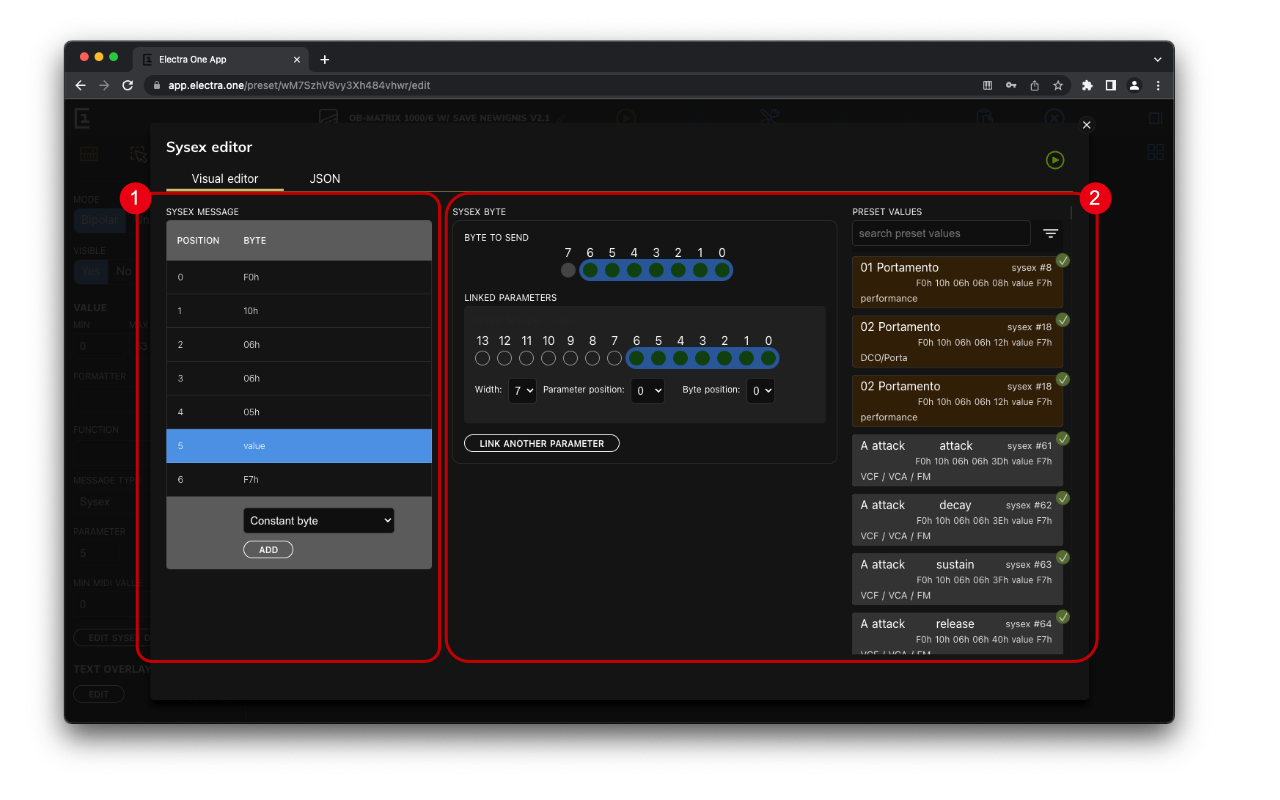This screenshot has width=1280, height=800.
Task: Expand the Constant byte type dropdown
Action: [x=318, y=521]
